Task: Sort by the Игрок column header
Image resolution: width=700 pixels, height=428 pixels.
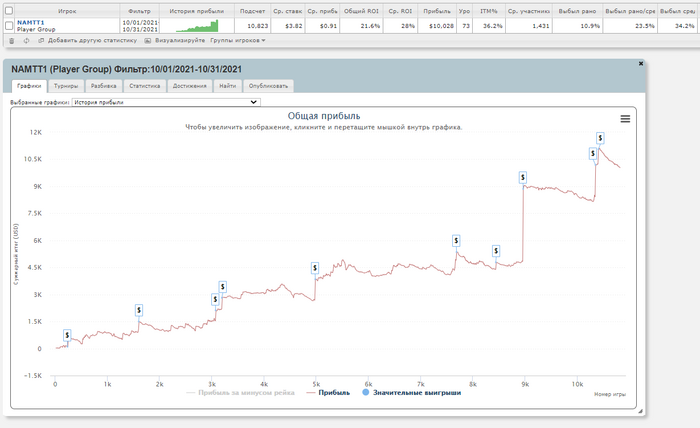Action: [67, 11]
